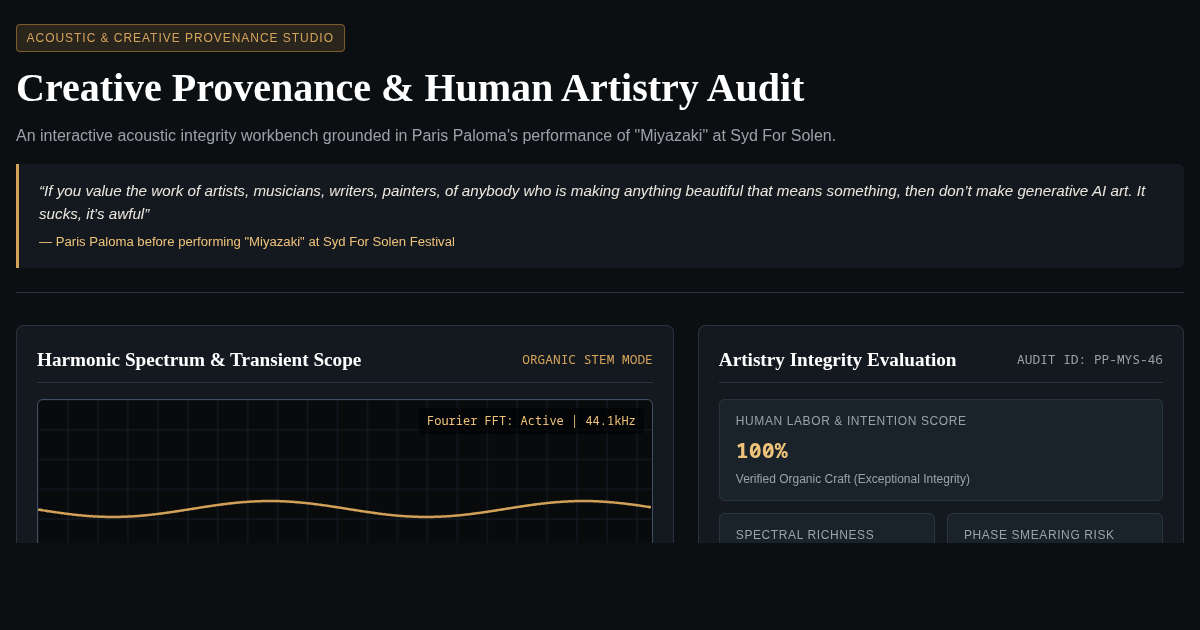
Task: Click the Fourier FFT Active 44.1kHz readout
Action: (x=531, y=421)
